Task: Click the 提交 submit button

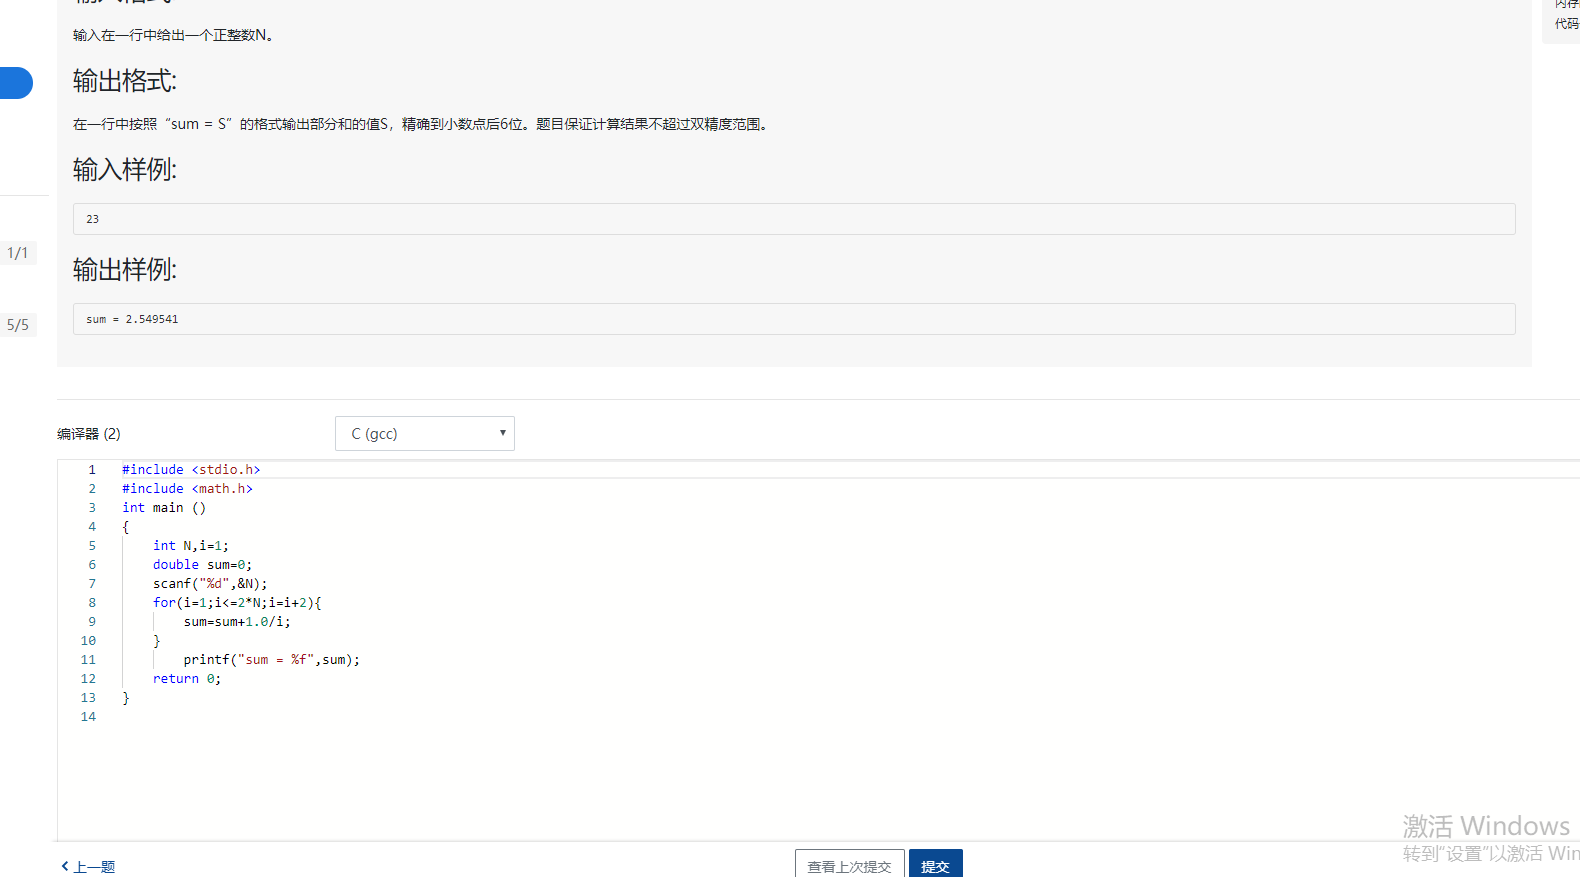Action: tap(935, 864)
